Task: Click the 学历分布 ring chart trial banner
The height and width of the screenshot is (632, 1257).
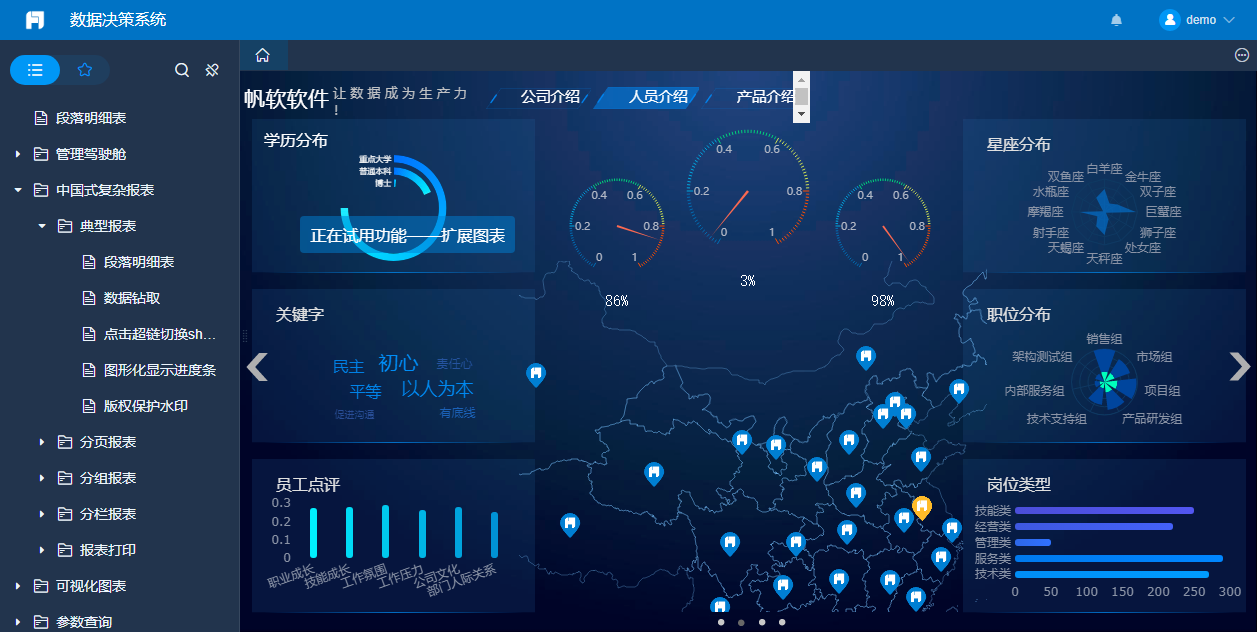Action: (x=407, y=235)
